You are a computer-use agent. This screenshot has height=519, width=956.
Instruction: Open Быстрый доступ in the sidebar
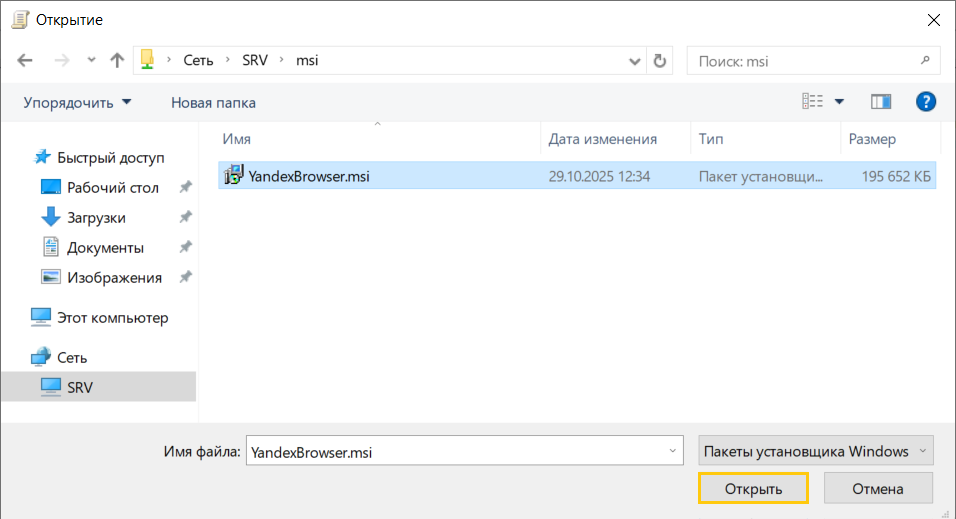click(111, 157)
